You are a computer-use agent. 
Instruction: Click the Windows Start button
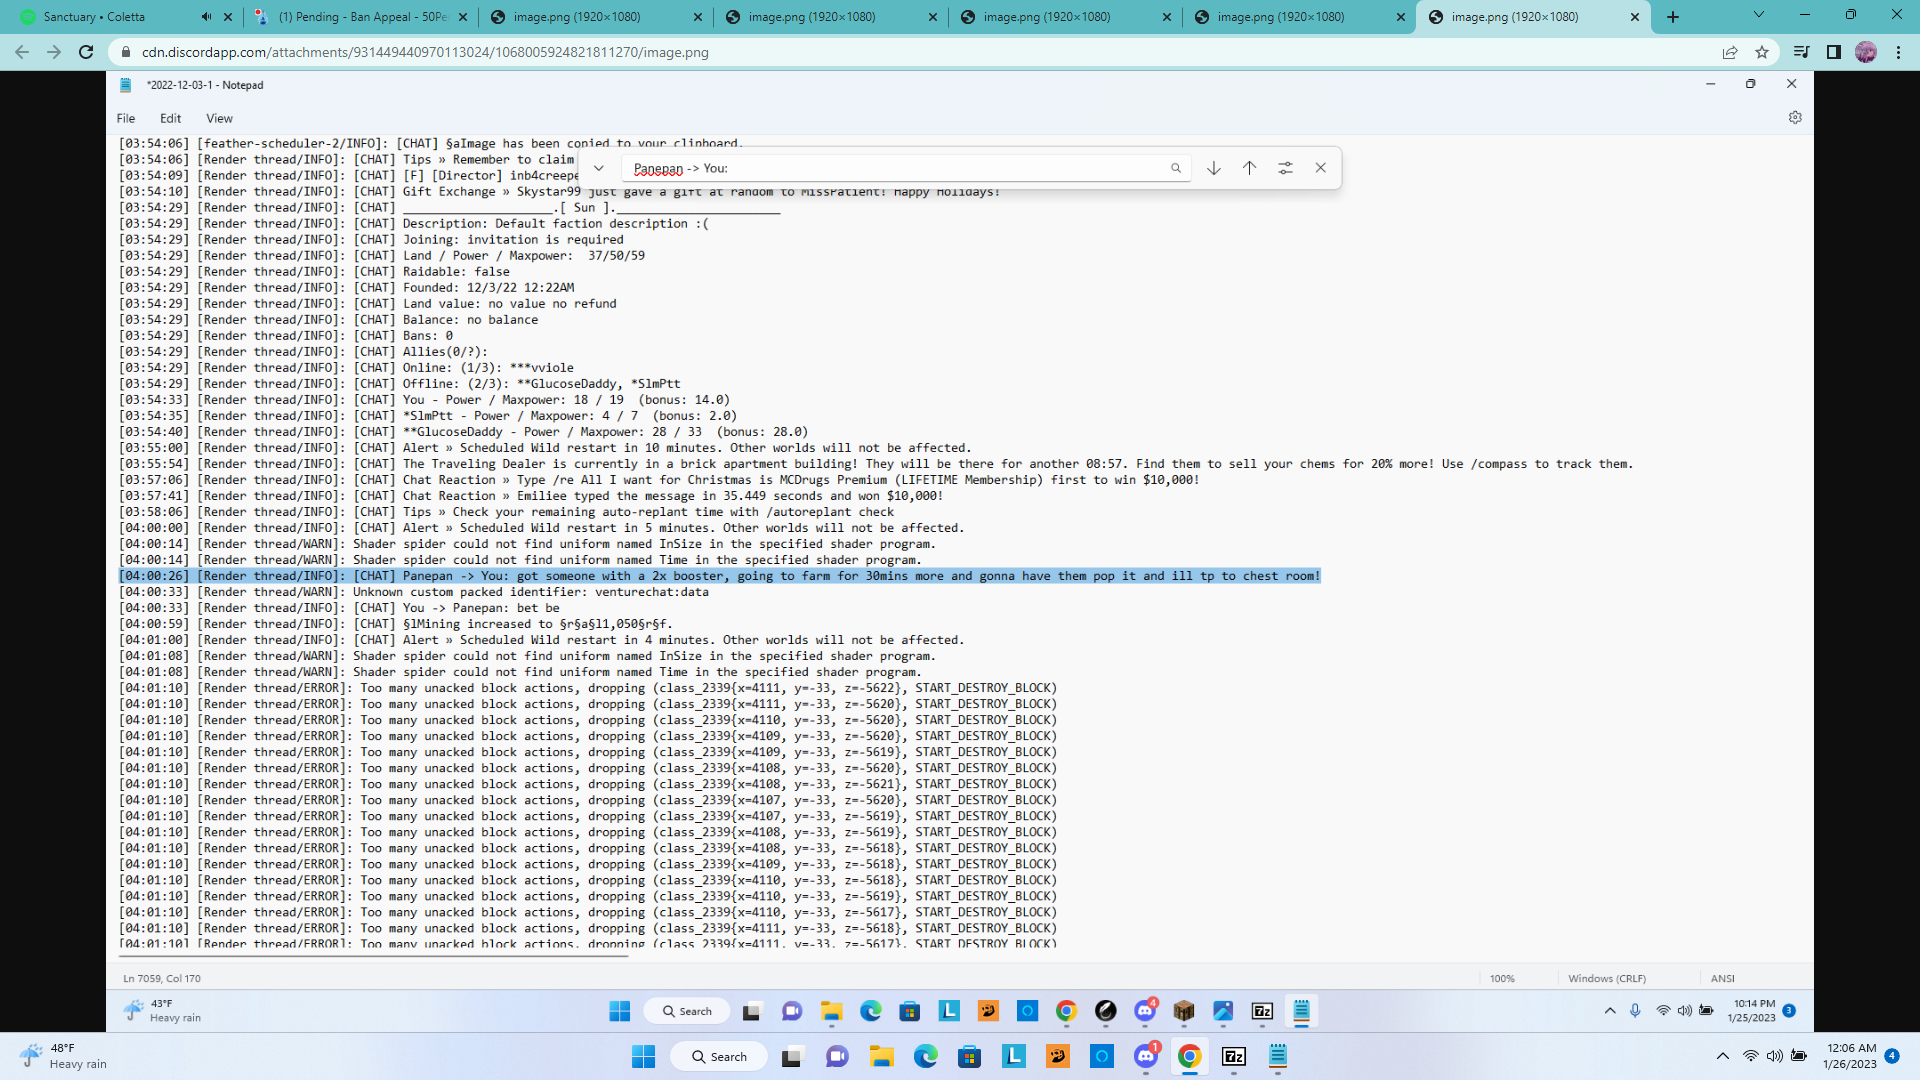point(643,1056)
